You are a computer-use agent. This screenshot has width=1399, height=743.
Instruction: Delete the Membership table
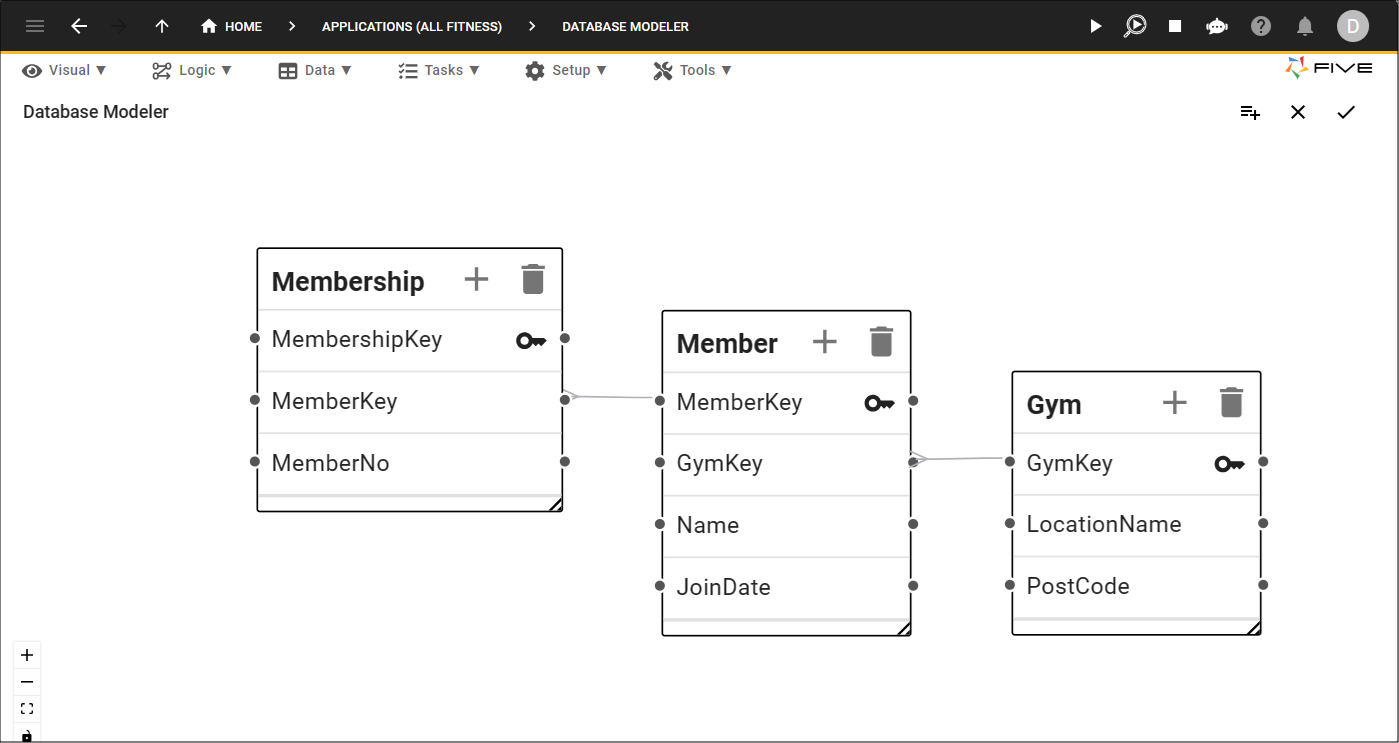pos(533,279)
